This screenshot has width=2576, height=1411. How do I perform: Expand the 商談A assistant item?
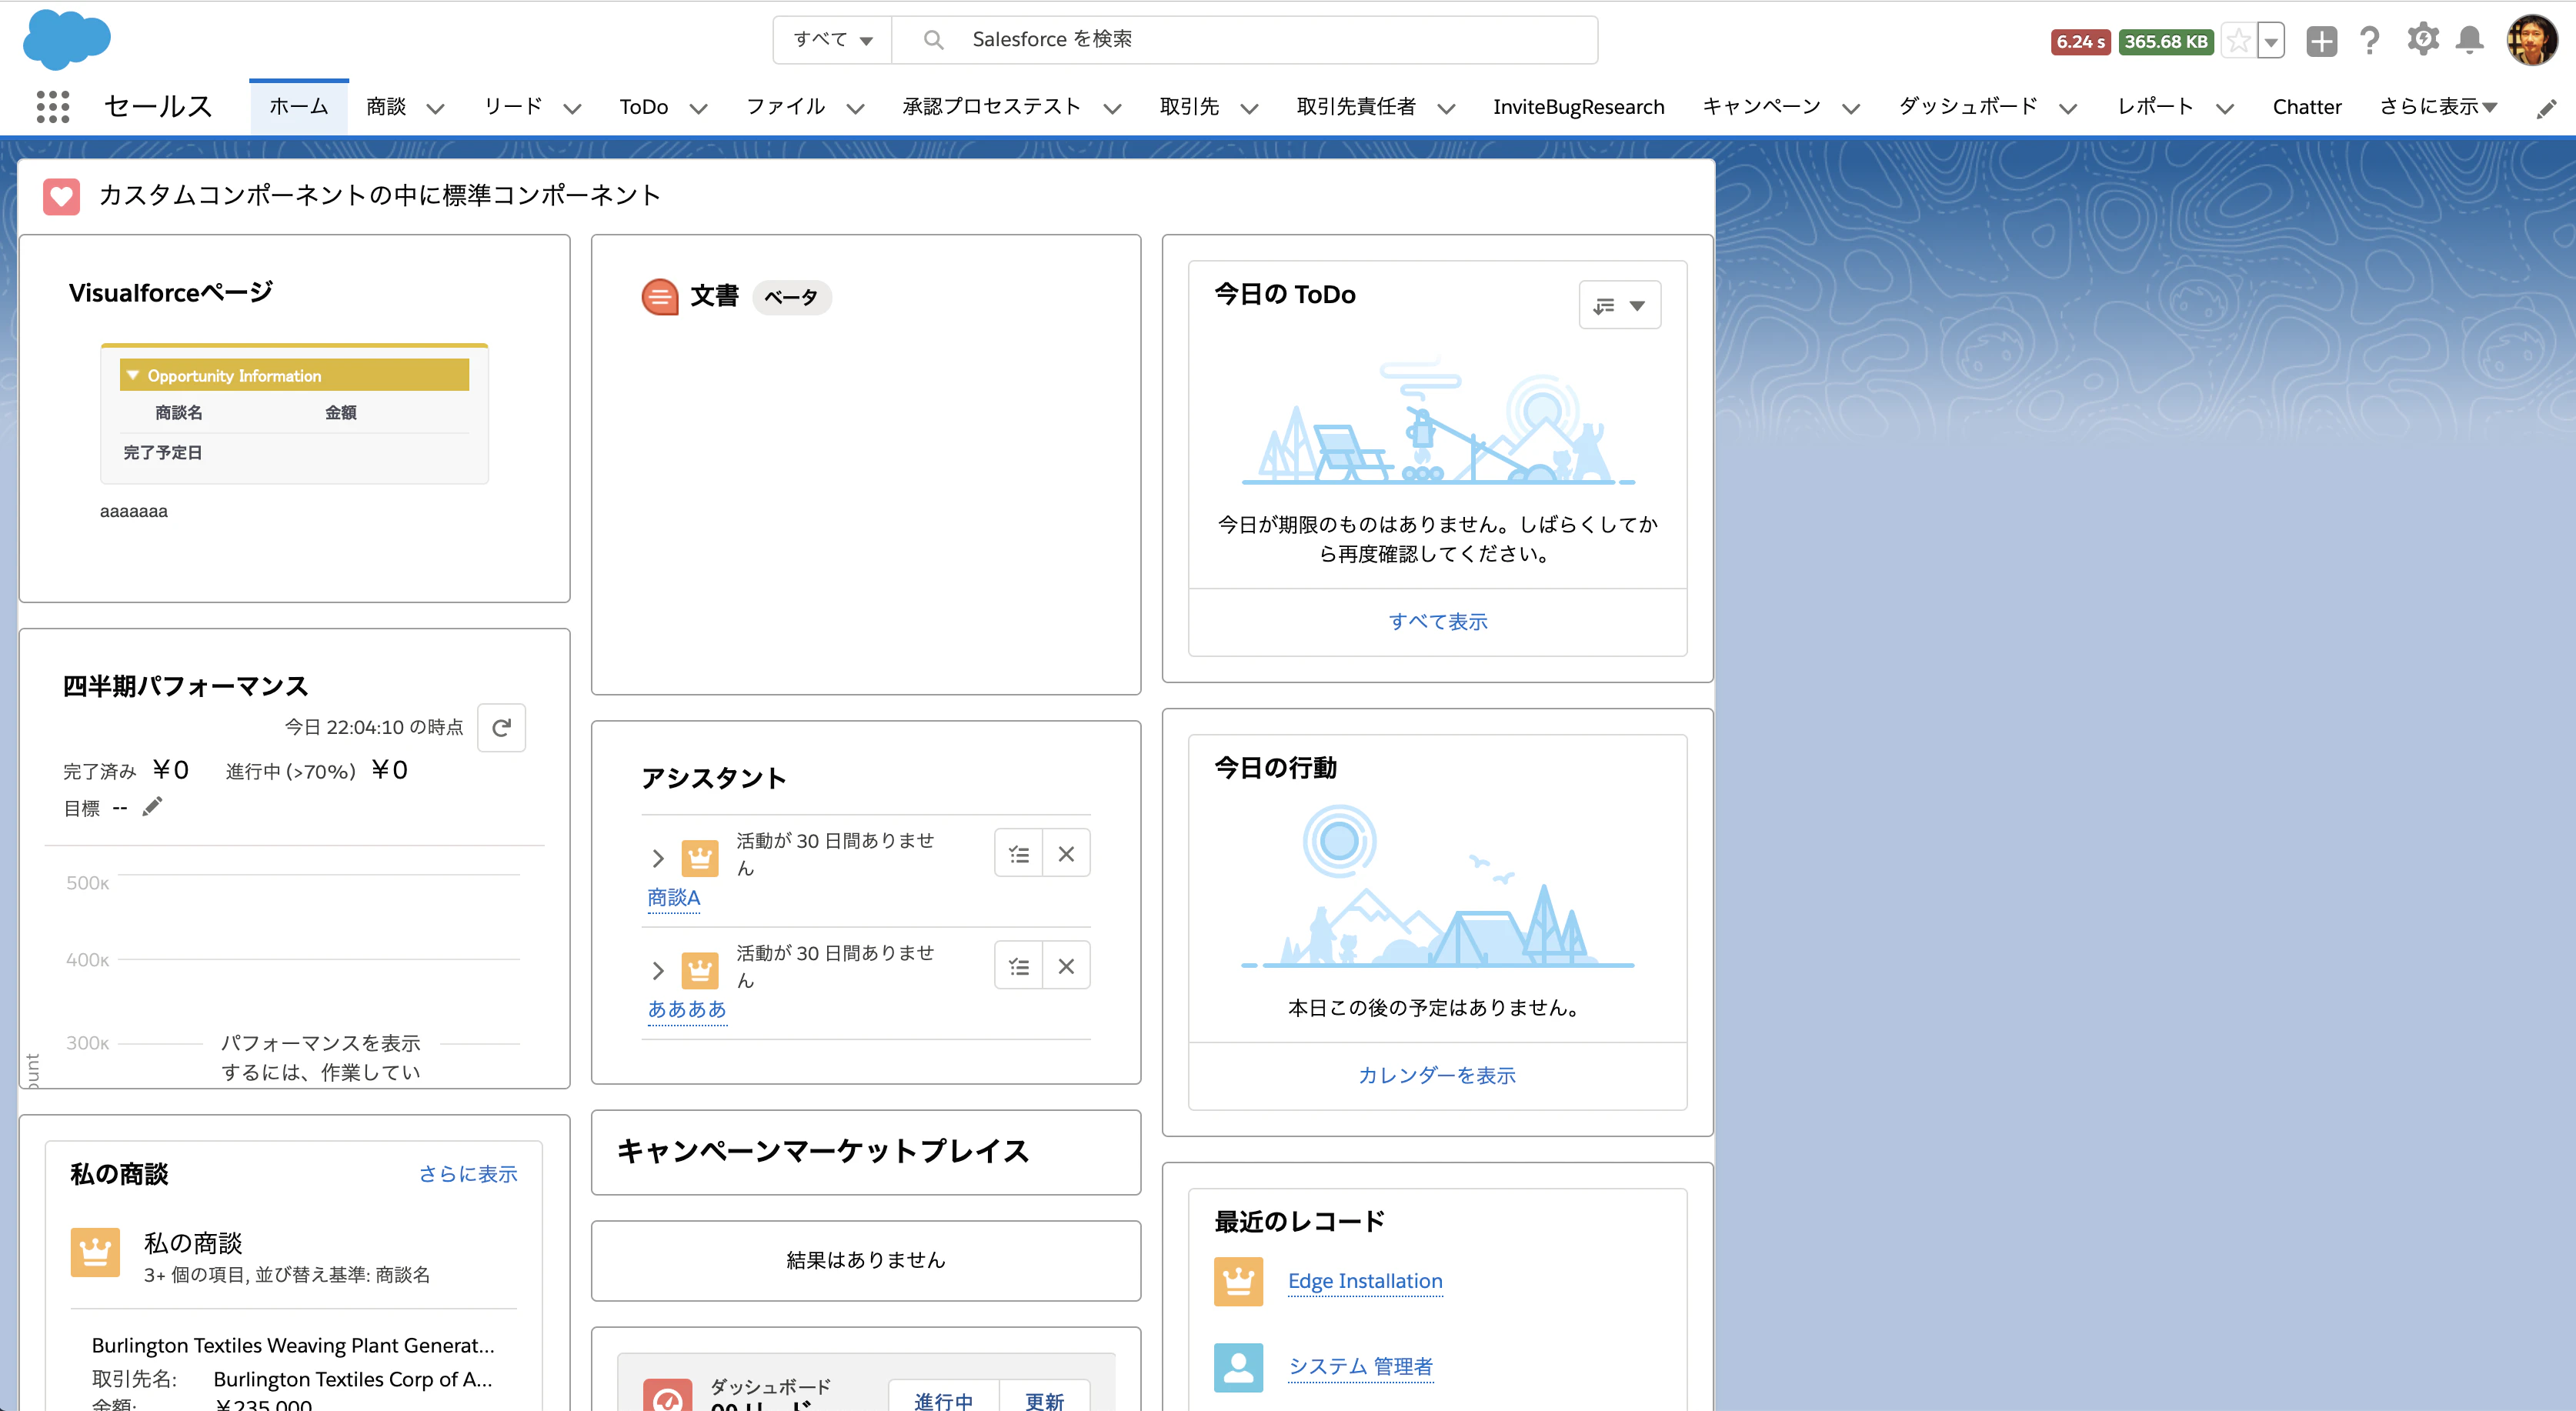[657, 858]
